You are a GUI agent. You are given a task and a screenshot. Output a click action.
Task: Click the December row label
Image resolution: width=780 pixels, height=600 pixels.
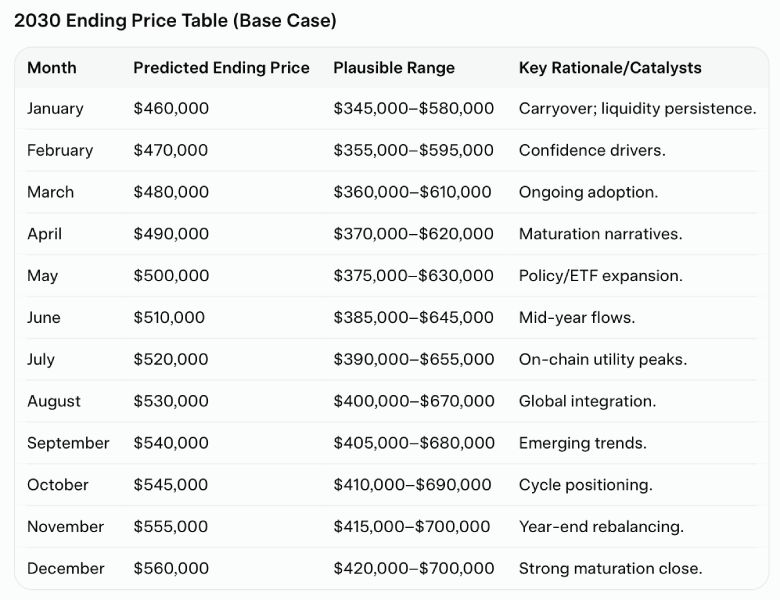66,568
